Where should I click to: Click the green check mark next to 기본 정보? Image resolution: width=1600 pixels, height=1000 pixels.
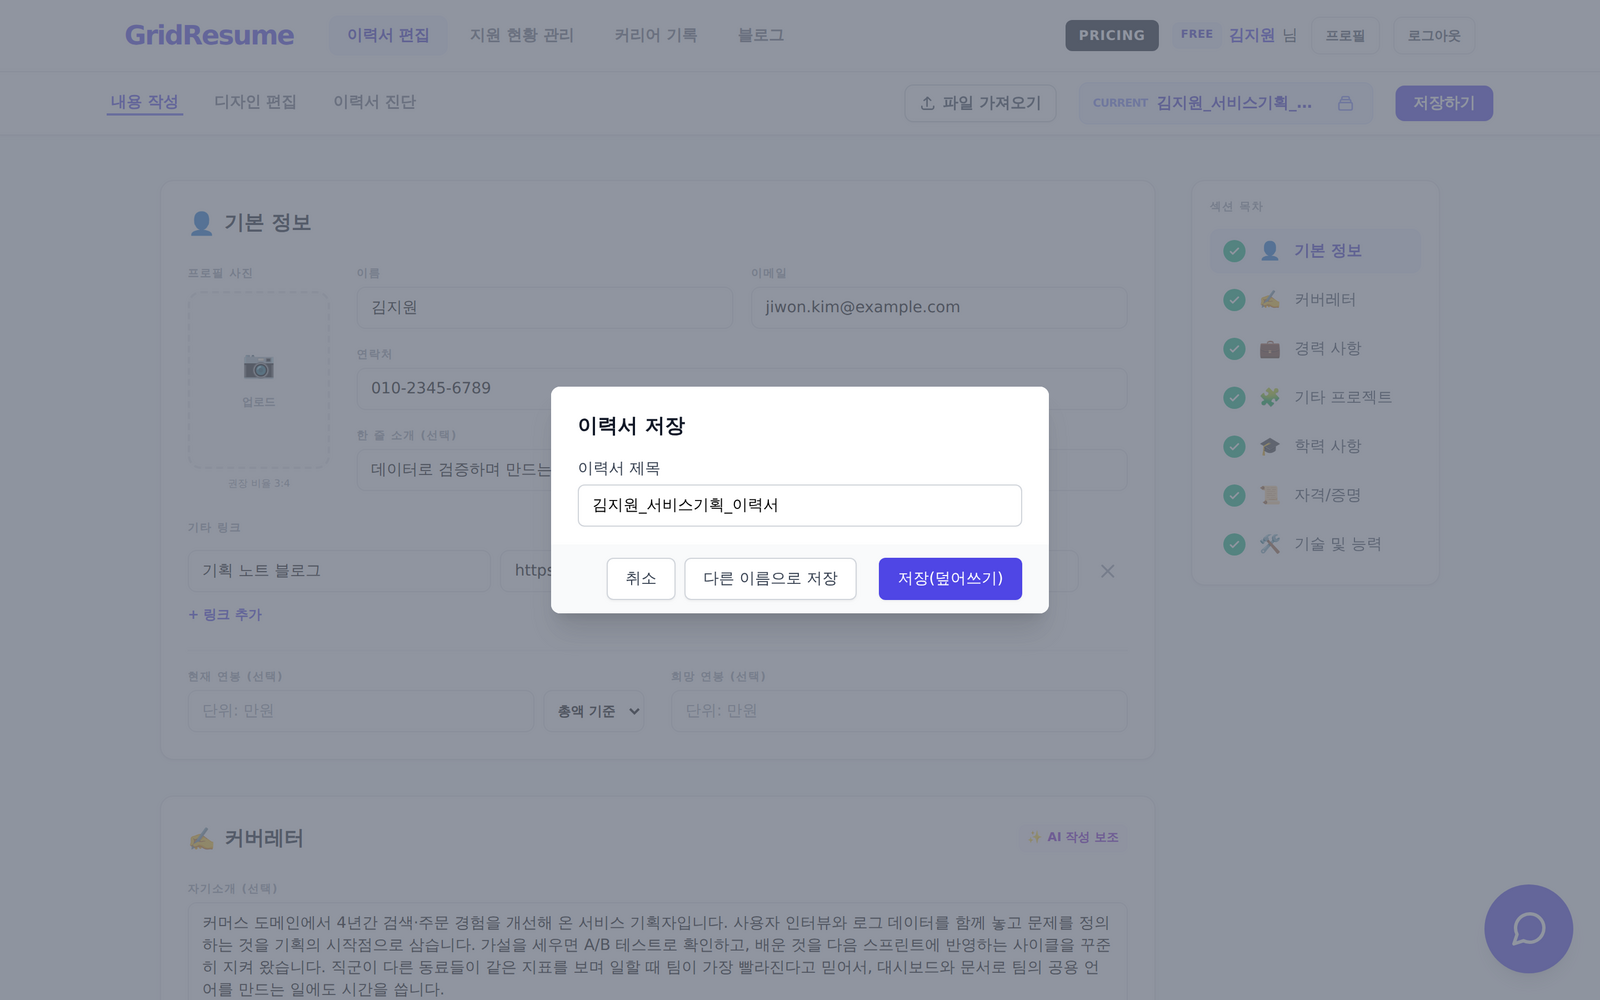click(x=1234, y=251)
